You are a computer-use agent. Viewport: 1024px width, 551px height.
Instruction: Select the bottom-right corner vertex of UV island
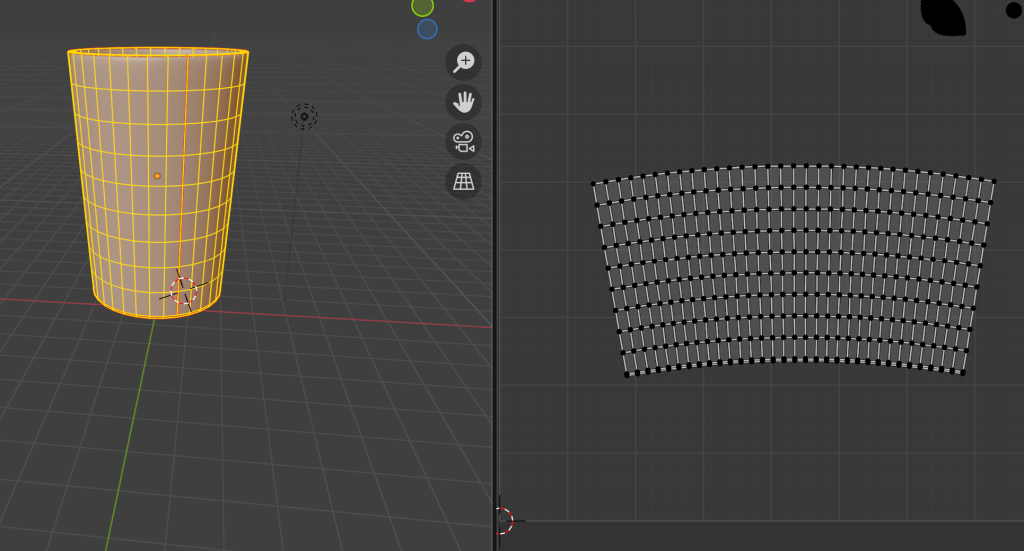(x=962, y=372)
